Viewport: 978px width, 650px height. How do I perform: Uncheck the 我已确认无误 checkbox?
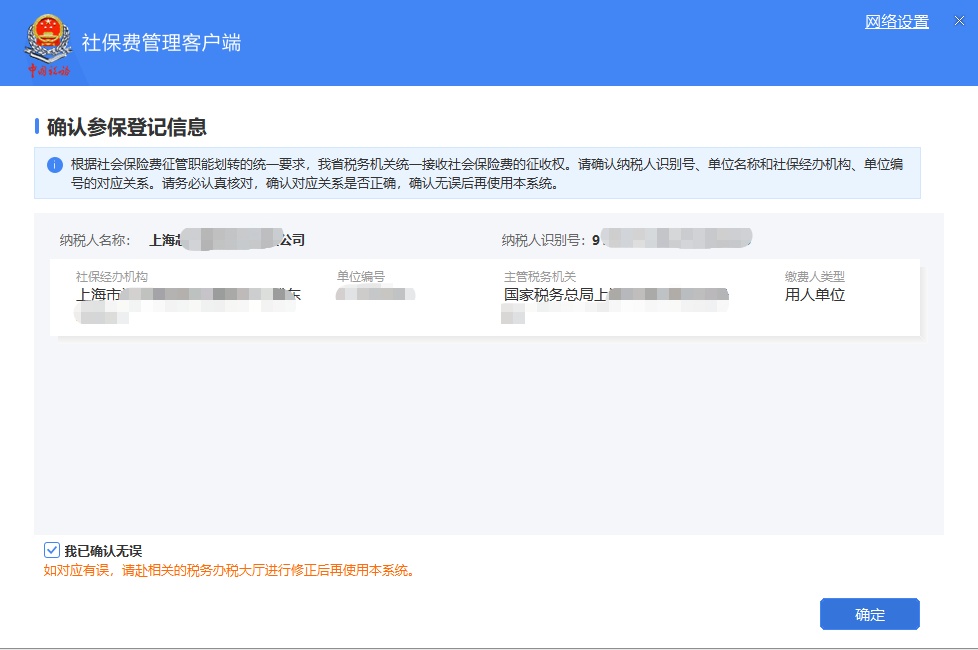(52, 550)
